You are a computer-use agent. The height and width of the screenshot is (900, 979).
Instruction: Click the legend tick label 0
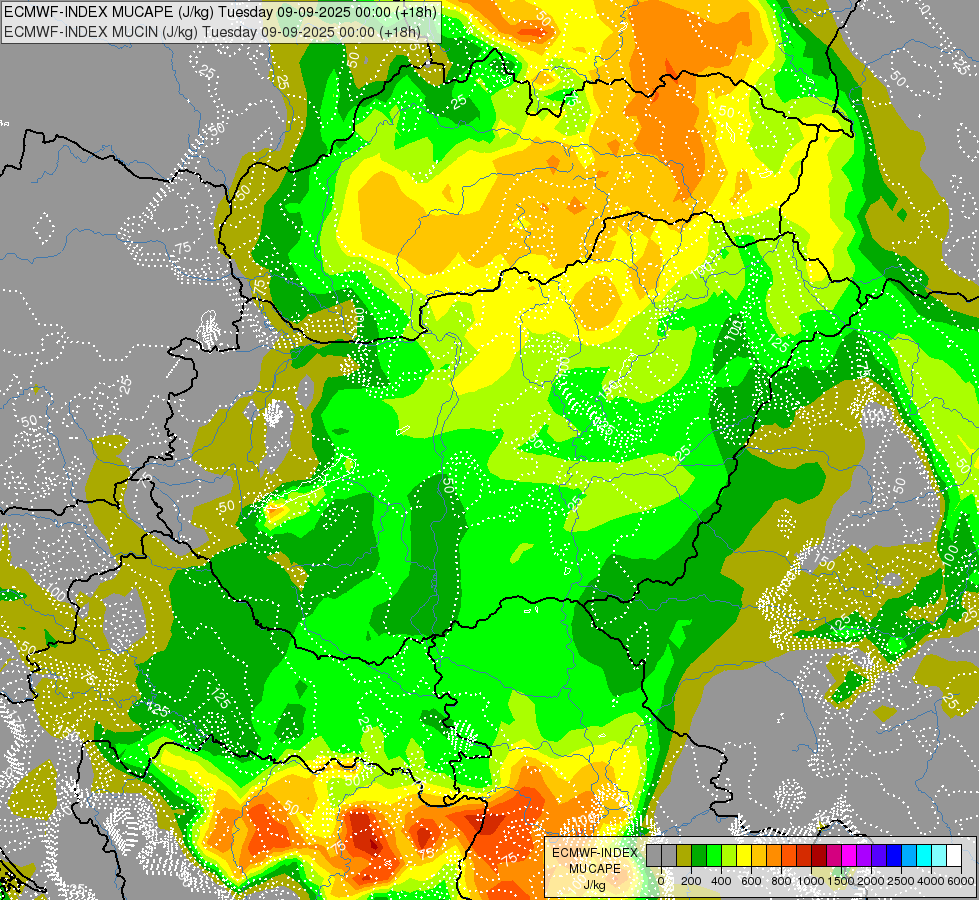pos(661,881)
